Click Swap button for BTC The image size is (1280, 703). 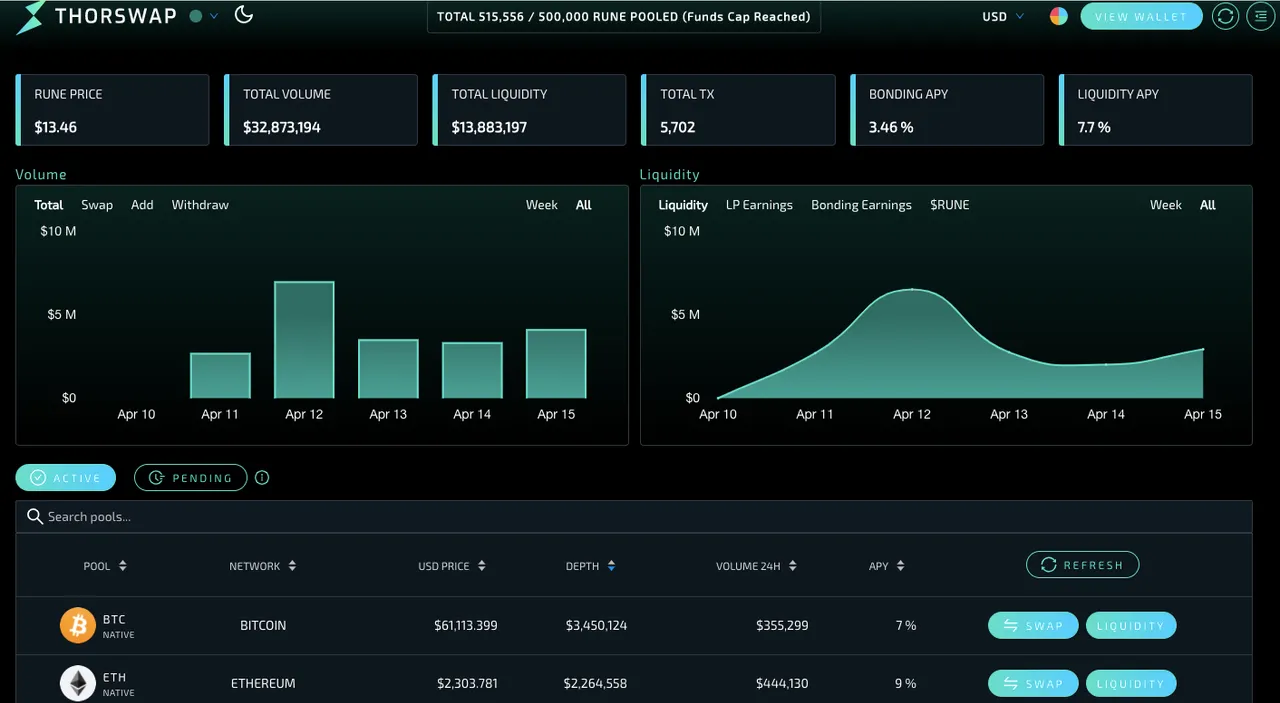pyautogui.click(x=1033, y=626)
